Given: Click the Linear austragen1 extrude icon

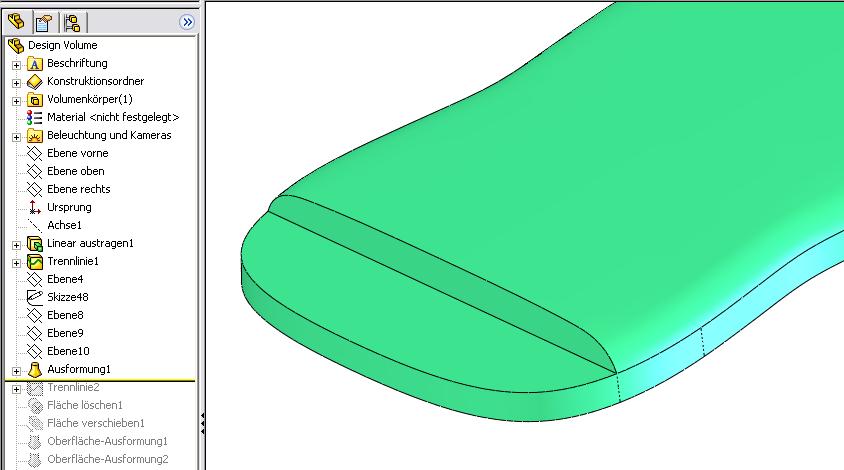Looking at the screenshot, I should (34, 244).
